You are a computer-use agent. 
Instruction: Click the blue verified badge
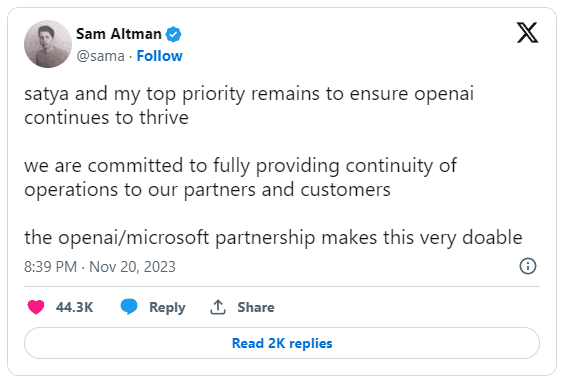tap(173, 35)
